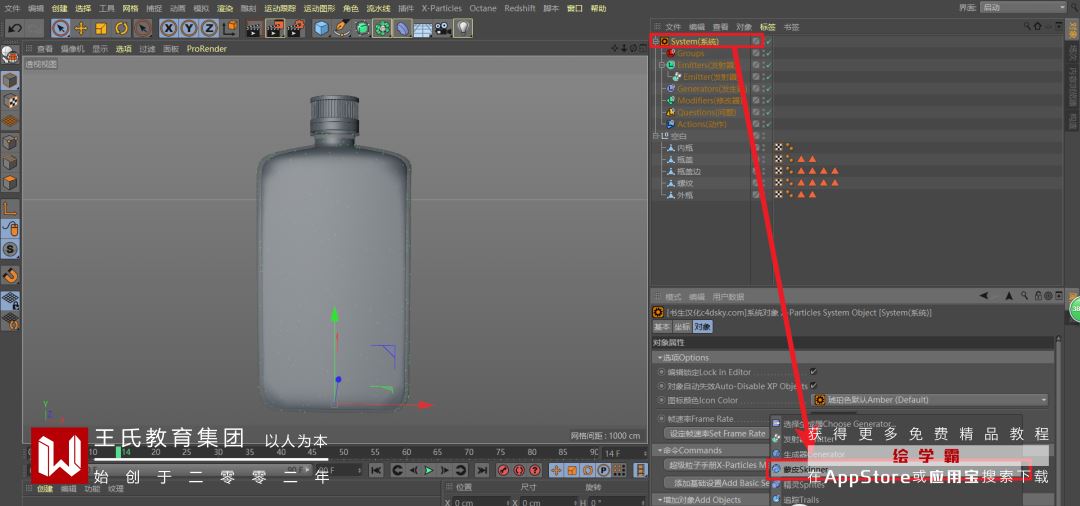The width and height of the screenshot is (1080, 506).
Task: Click the layer dot for Questions
Action: pyautogui.click(x=756, y=112)
